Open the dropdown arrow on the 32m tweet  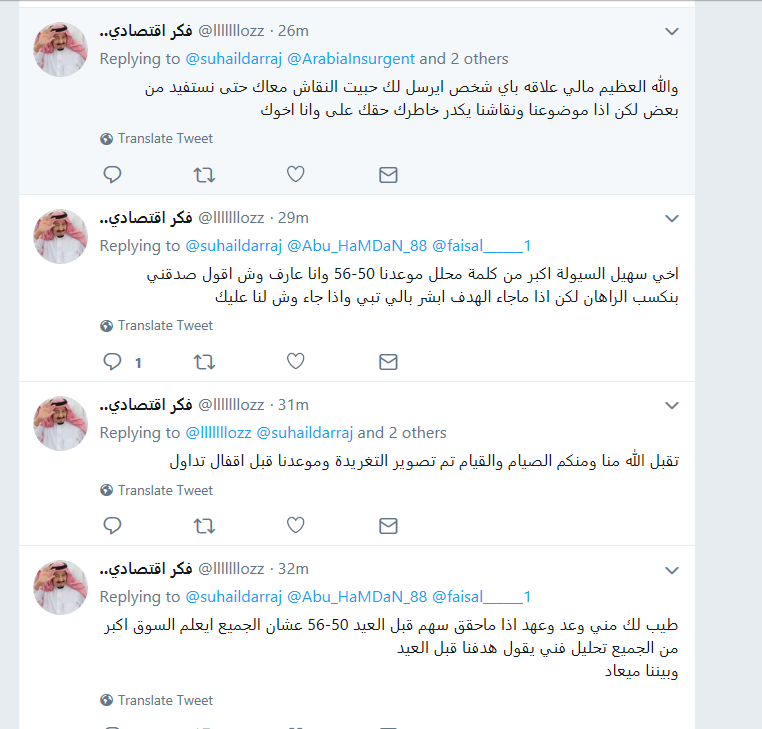(672, 570)
